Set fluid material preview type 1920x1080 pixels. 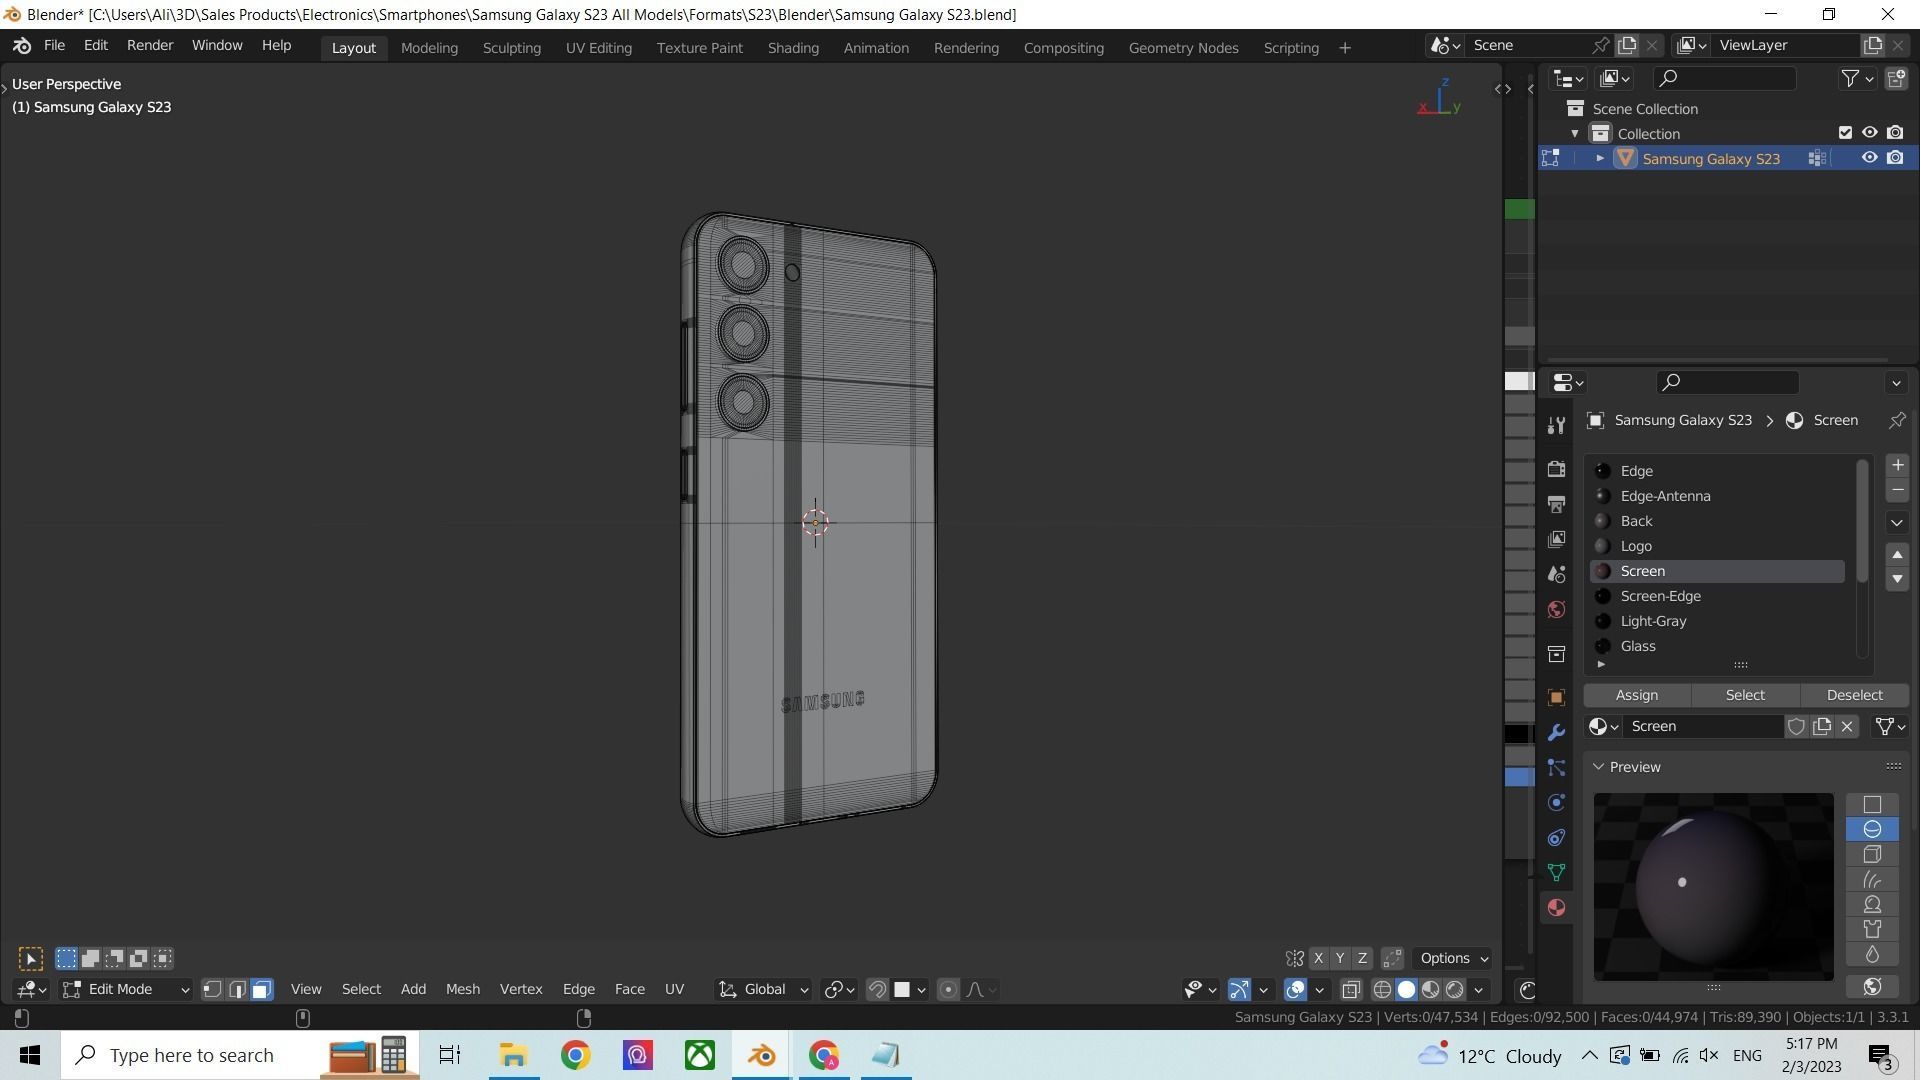point(1872,954)
